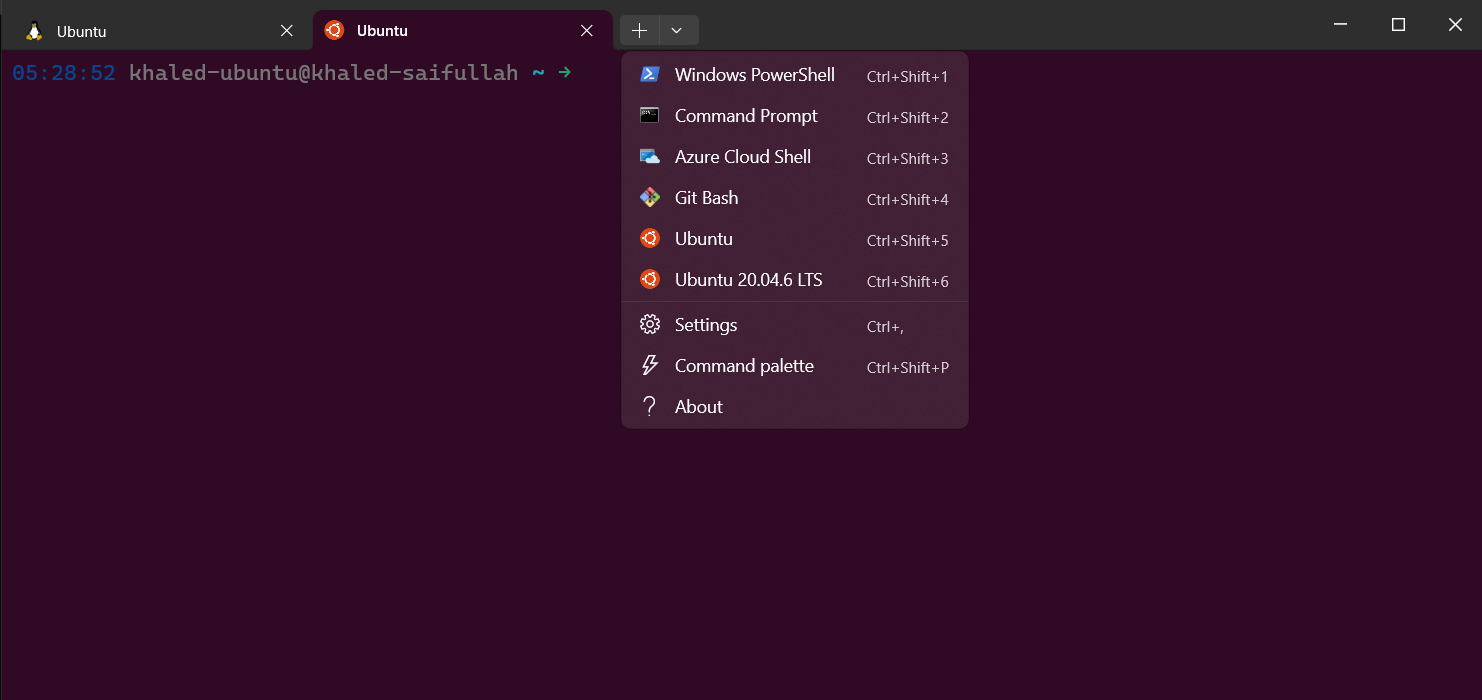Select the second Ubuntu tab title
Image resolution: width=1482 pixels, height=700 pixels.
pos(382,31)
